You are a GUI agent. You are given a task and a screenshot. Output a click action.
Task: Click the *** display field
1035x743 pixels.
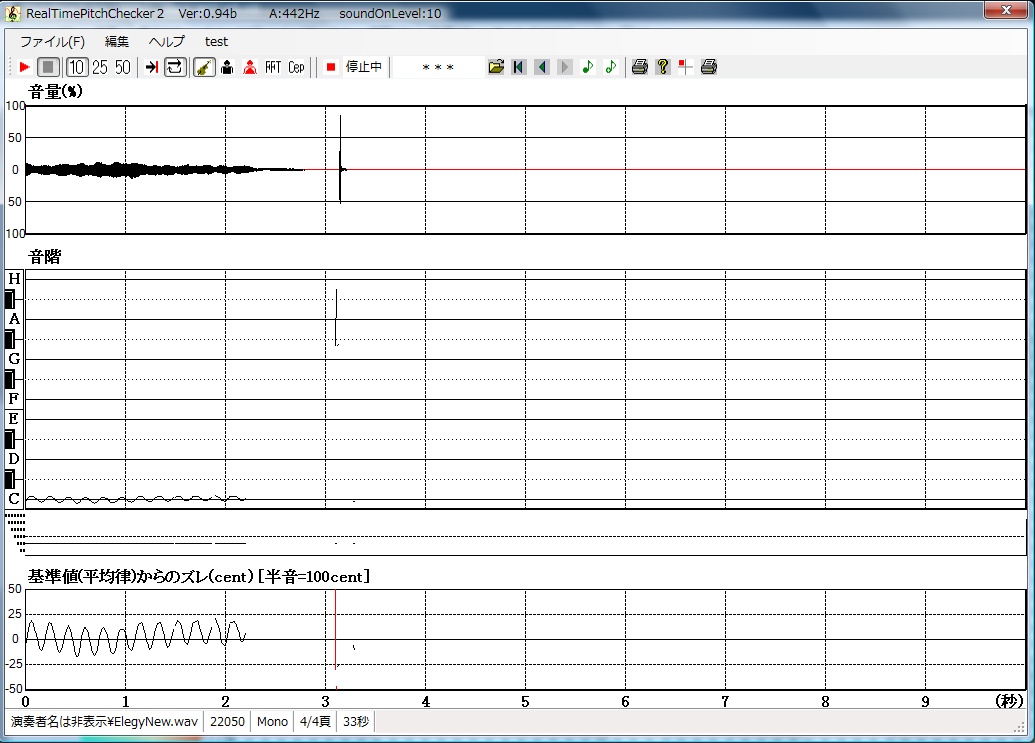438,67
